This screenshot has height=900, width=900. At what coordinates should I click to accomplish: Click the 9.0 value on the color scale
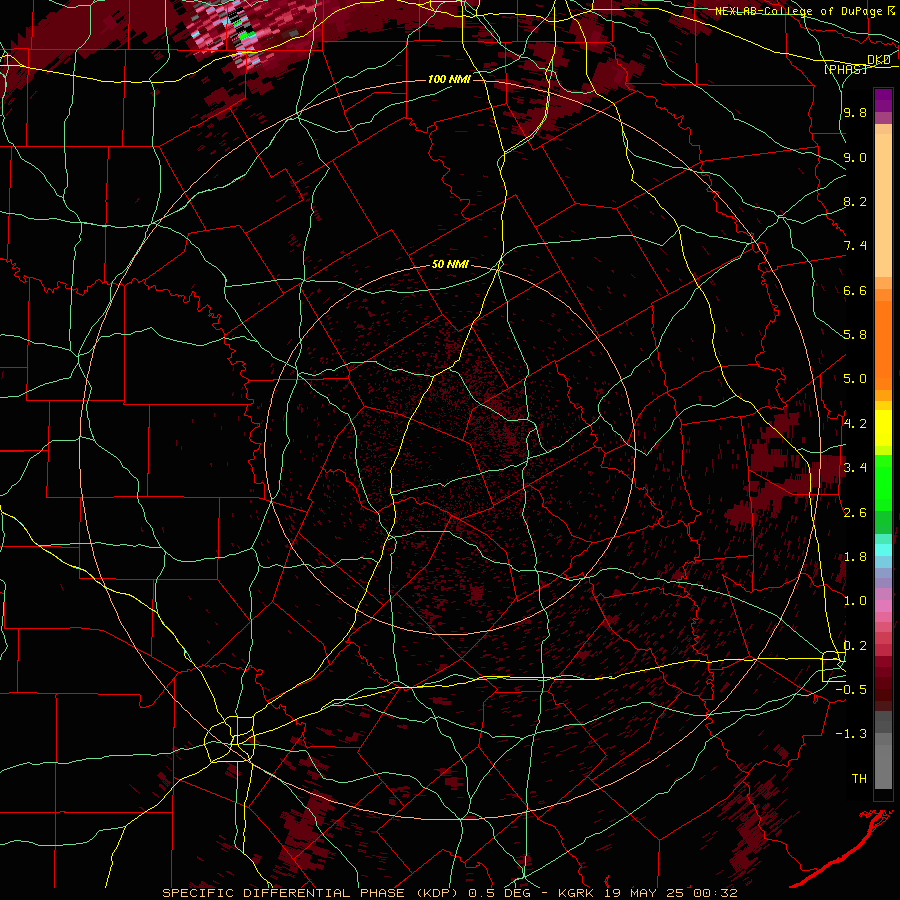pyautogui.click(x=855, y=157)
